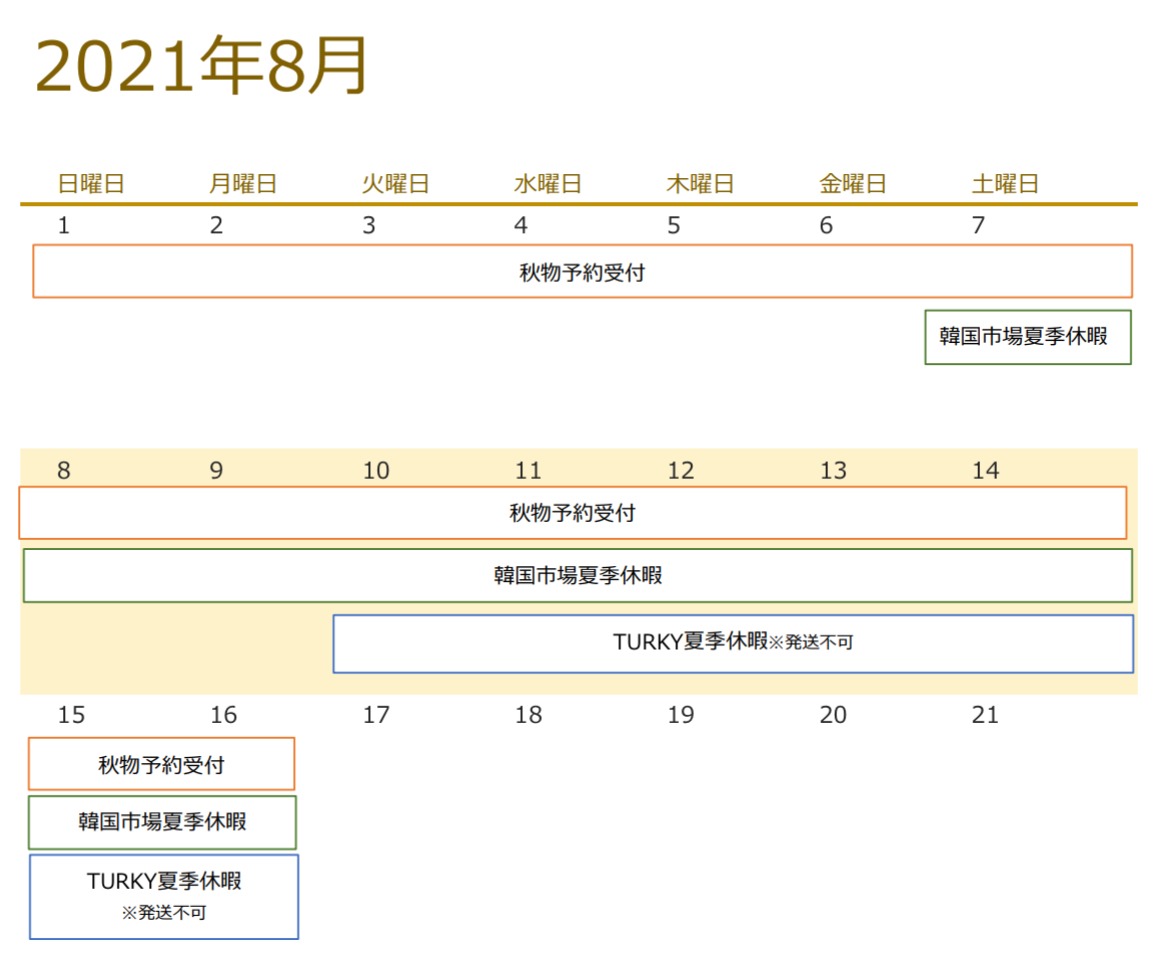Open 韓国市場夏季休暇 event on 15–16

pyautogui.click(x=163, y=823)
